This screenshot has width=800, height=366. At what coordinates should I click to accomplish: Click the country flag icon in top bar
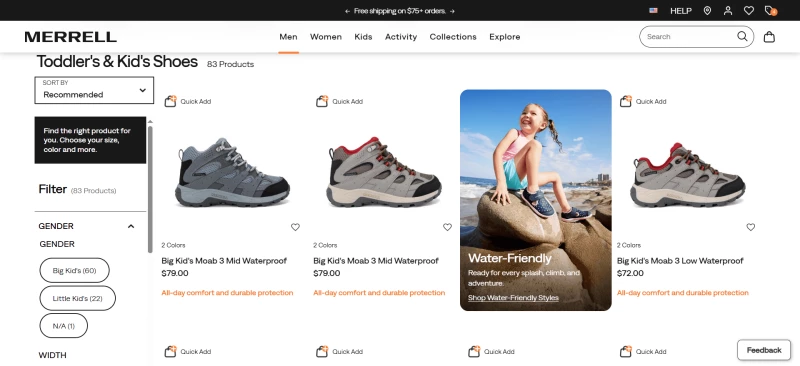(x=653, y=10)
